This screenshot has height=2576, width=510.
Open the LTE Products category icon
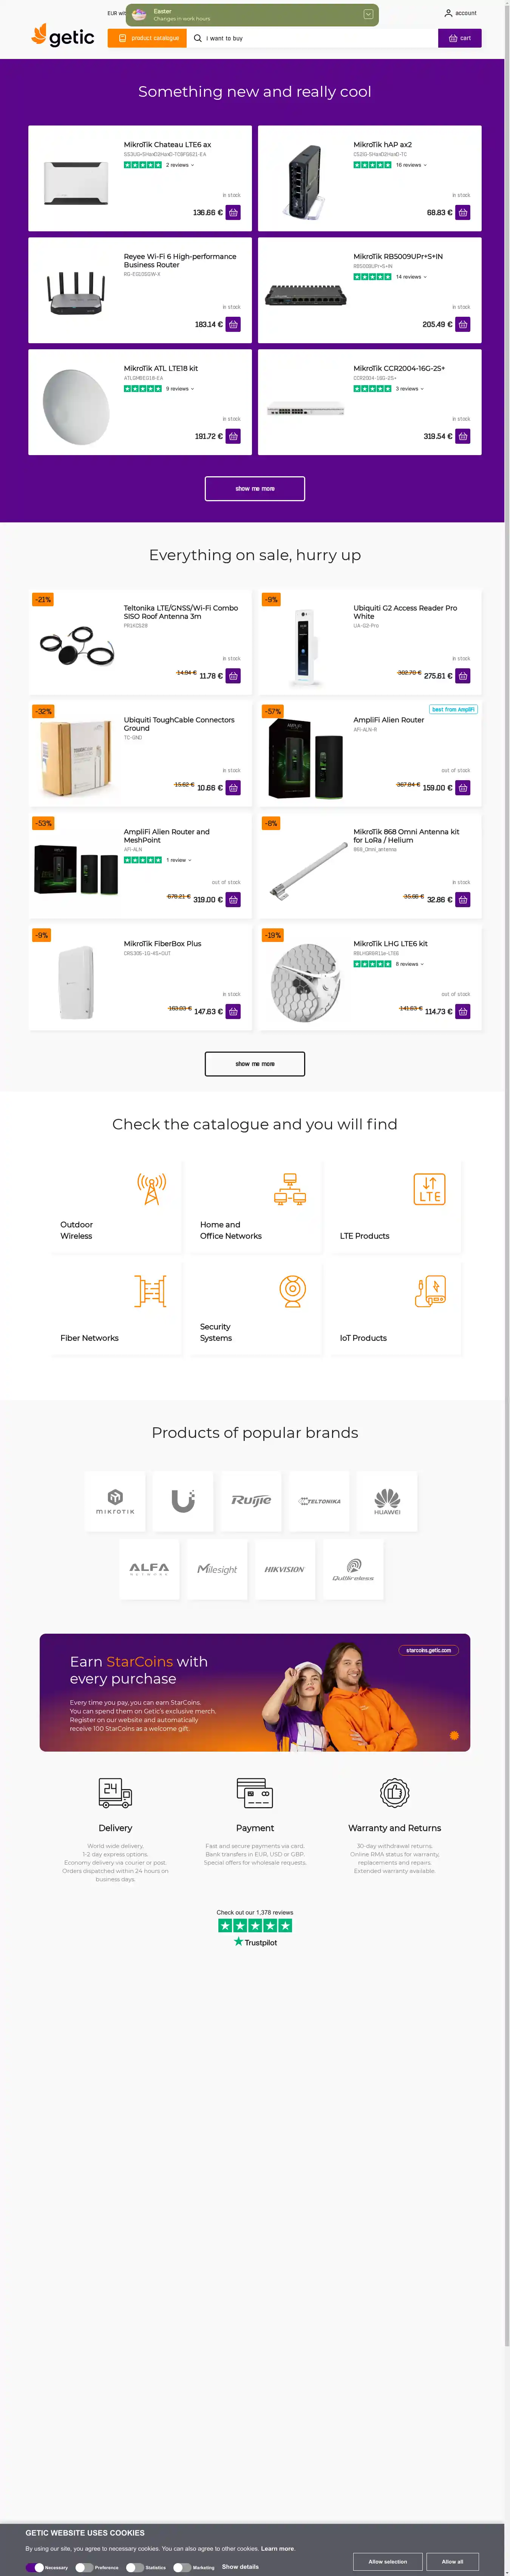(x=429, y=1189)
